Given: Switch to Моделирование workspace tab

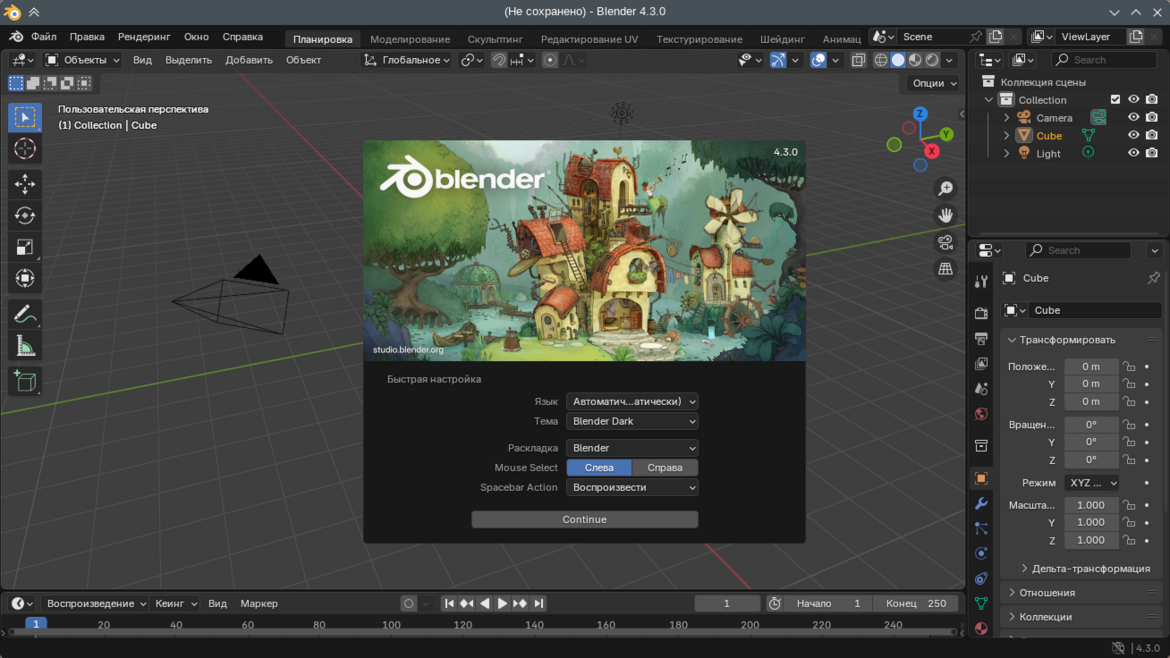Looking at the screenshot, I should (x=410, y=39).
